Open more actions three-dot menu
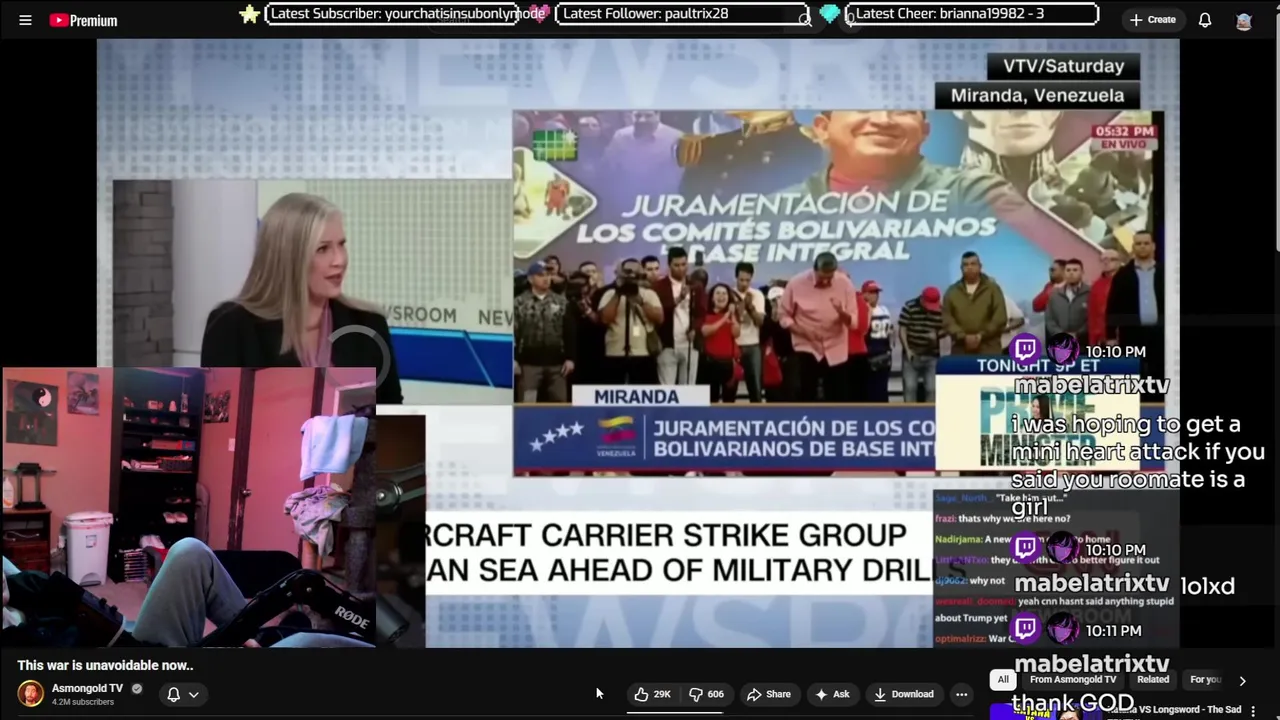 (x=961, y=694)
